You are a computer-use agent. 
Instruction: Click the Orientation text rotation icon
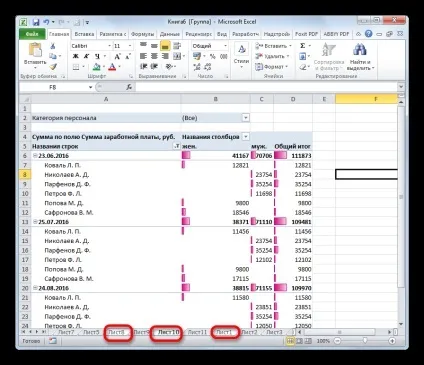point(169,67)
